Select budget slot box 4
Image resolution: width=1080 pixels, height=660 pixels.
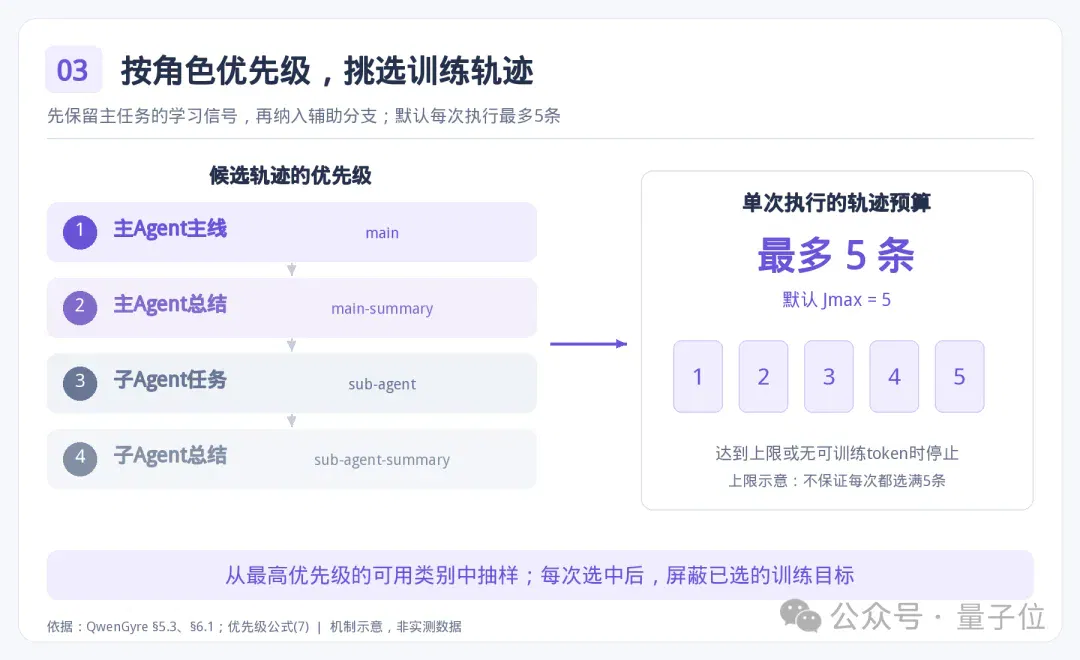pyautogui.click(x=894, y=376)
